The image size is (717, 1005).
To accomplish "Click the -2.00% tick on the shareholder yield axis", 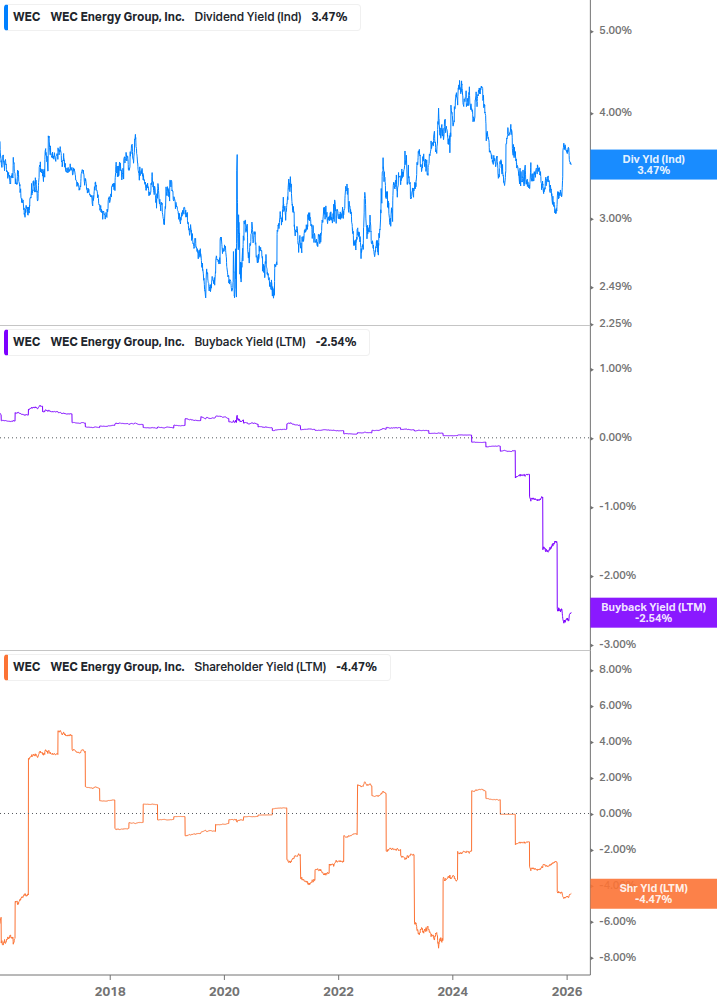I will pyautogui.click(x=618, y=850).
